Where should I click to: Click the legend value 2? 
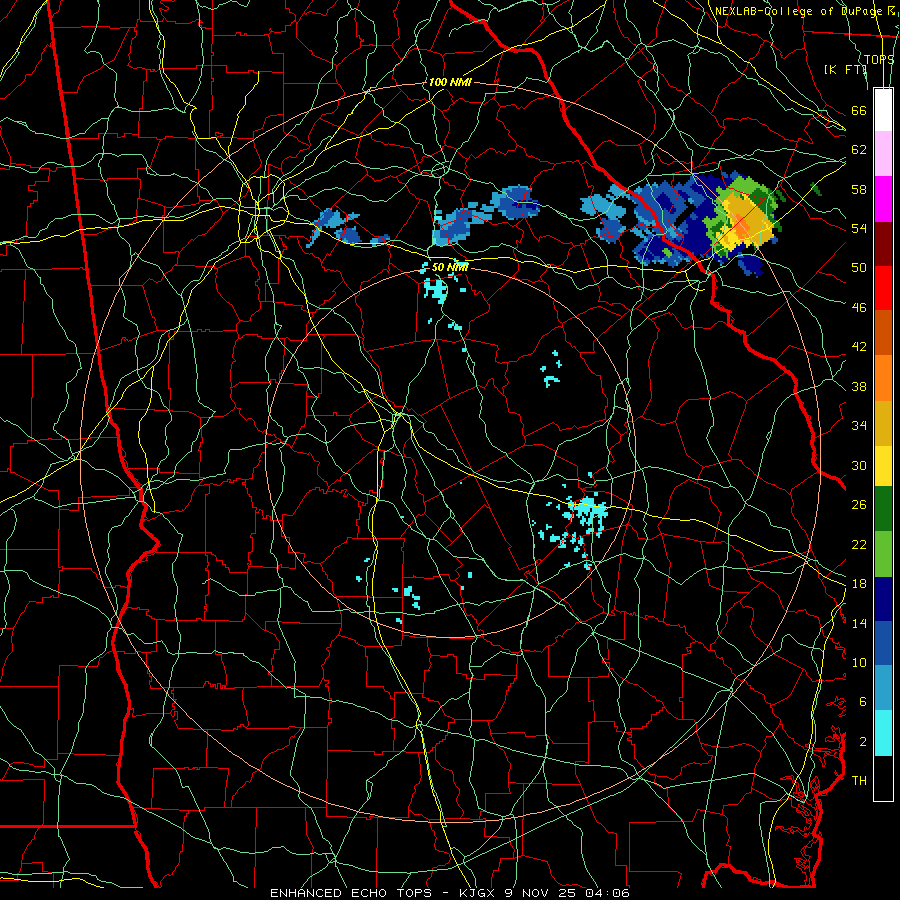click(x=863, y=742)
